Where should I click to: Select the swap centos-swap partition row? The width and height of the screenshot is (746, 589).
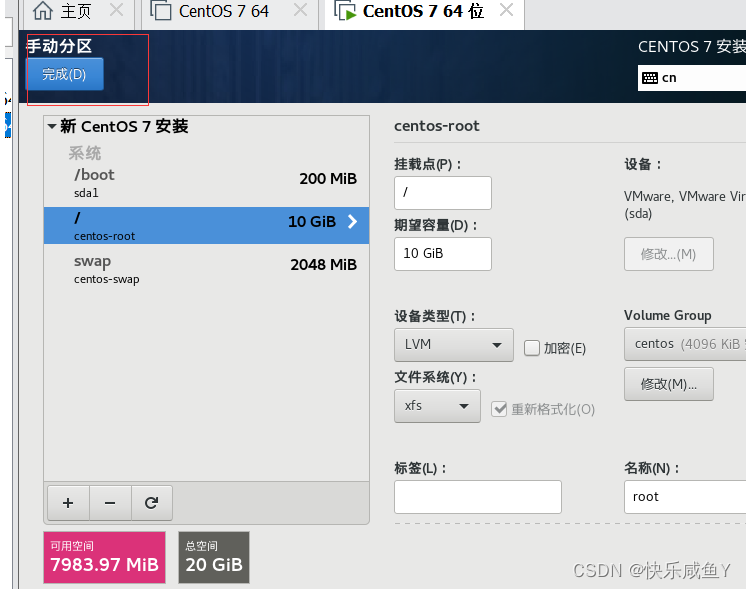(x=206, y=269)
